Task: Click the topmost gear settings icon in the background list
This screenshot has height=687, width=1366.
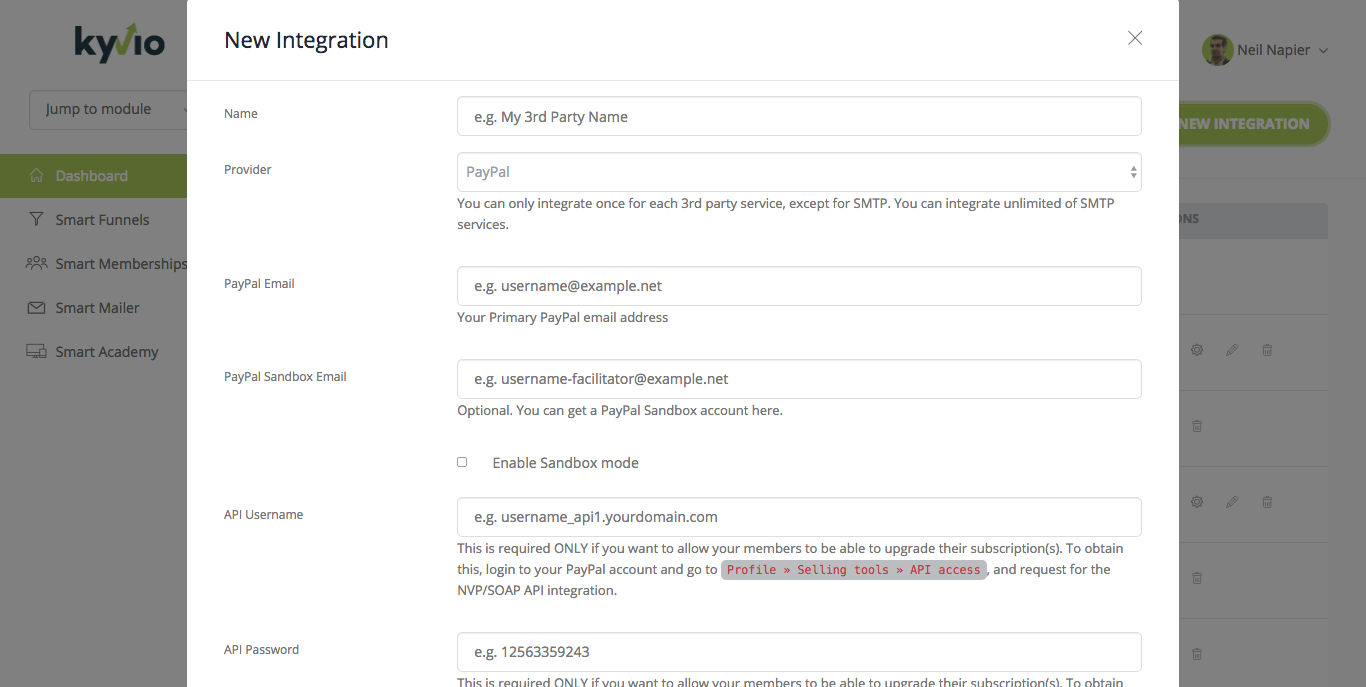Action: pos(1197,350)
